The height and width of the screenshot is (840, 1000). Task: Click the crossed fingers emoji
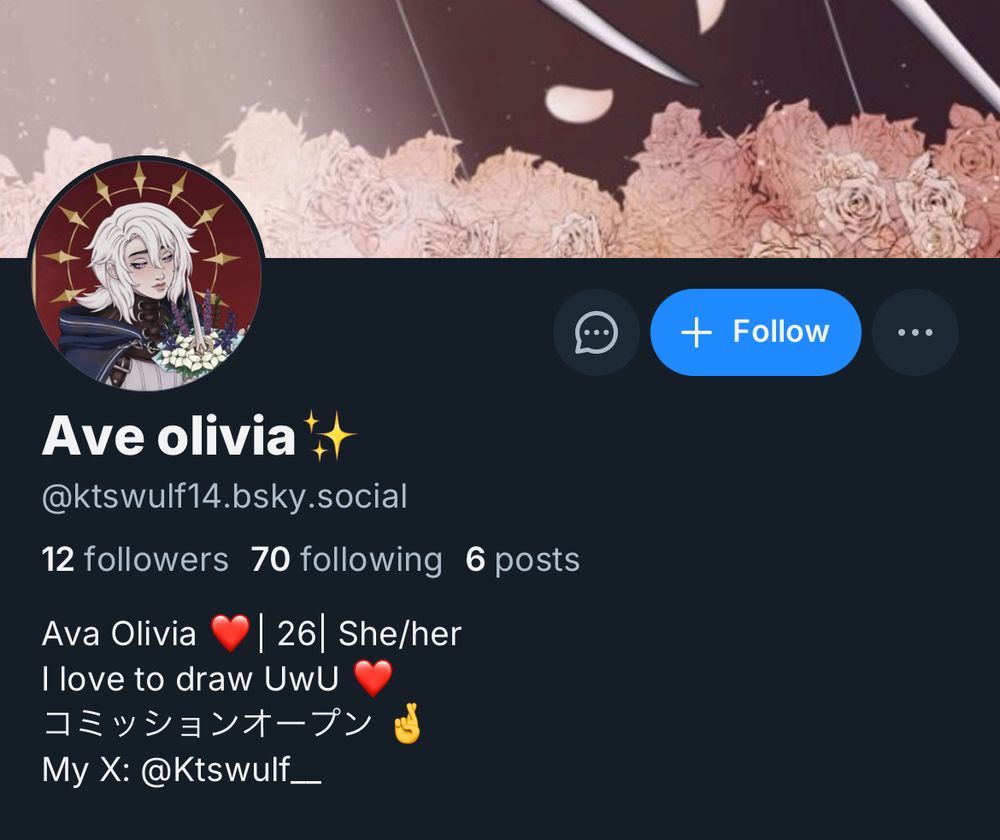pos(407,723)
